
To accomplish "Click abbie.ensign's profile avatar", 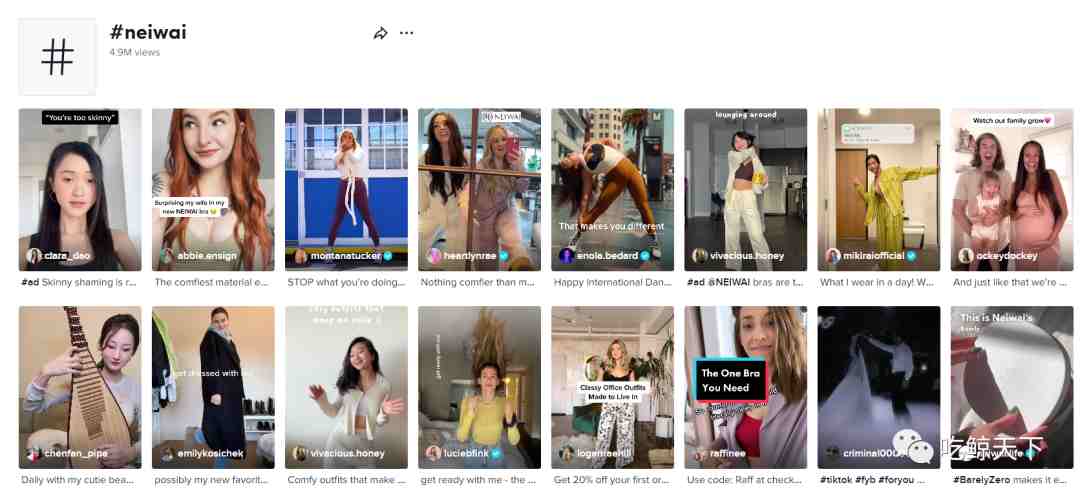I will pyautogui.click(x=167, y=256).
